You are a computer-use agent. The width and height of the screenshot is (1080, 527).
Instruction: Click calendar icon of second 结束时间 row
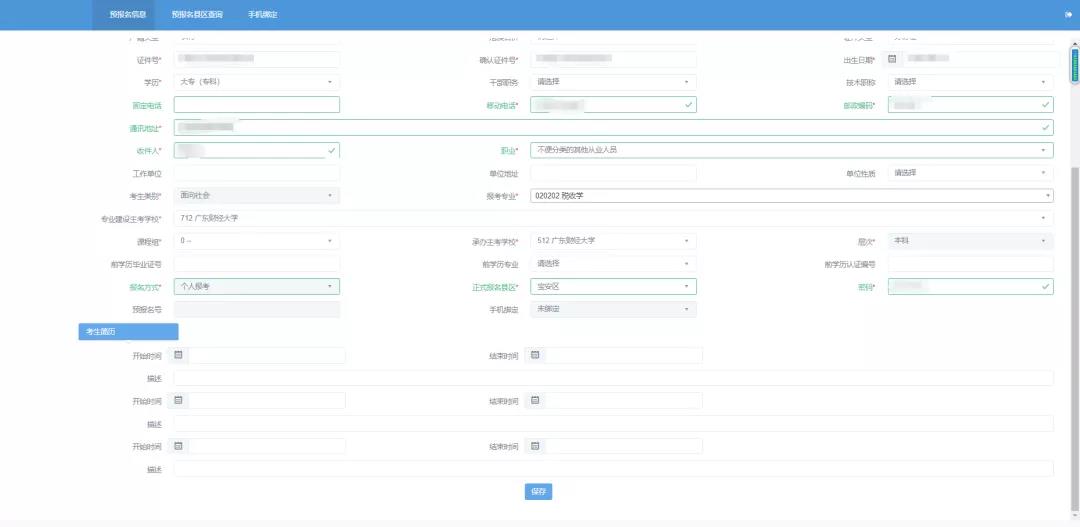point(535,400)
